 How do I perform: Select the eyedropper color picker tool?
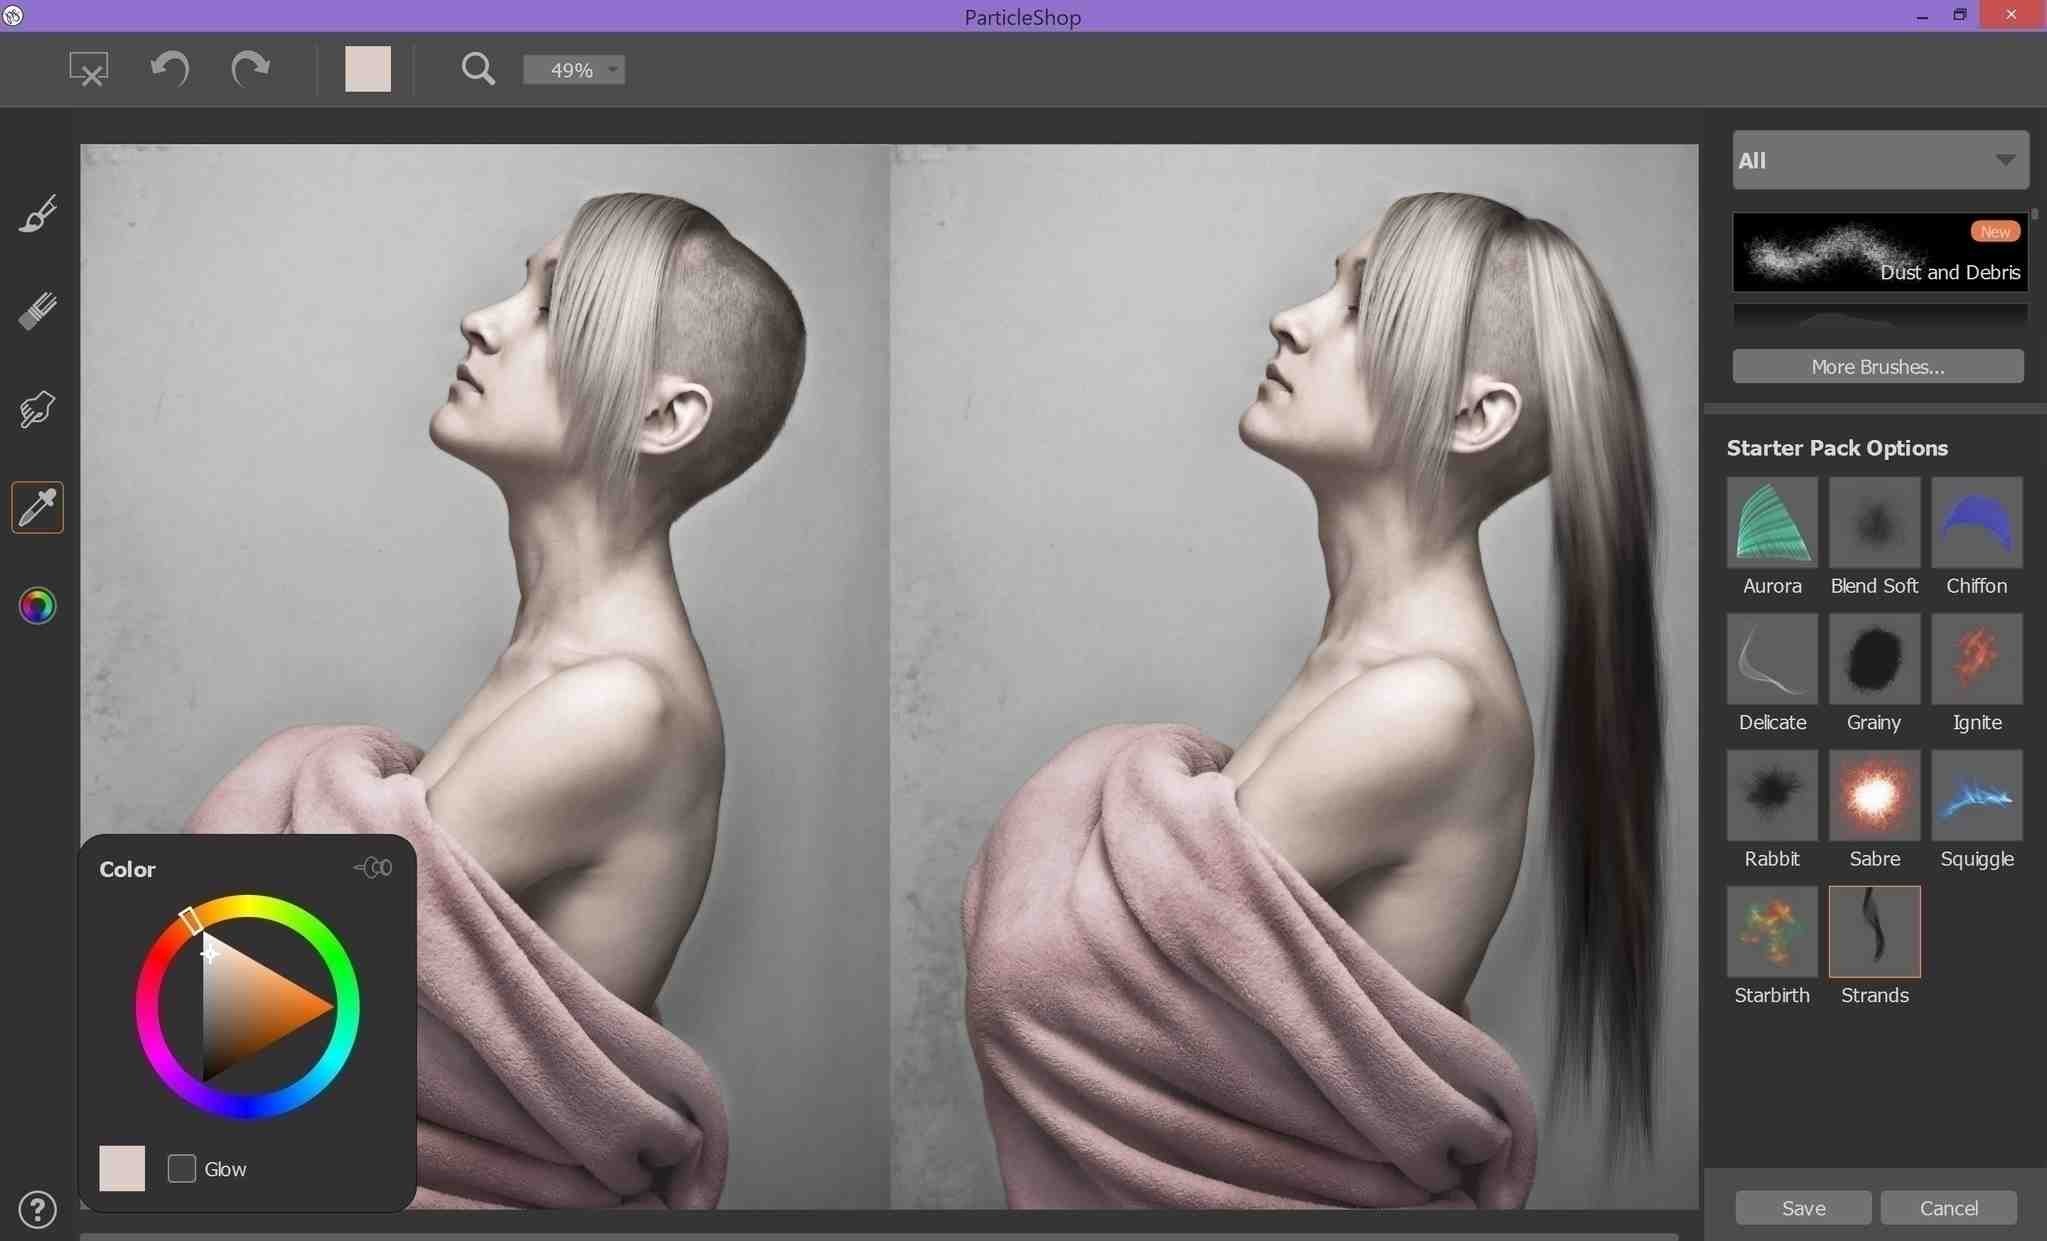pos(38,507)
